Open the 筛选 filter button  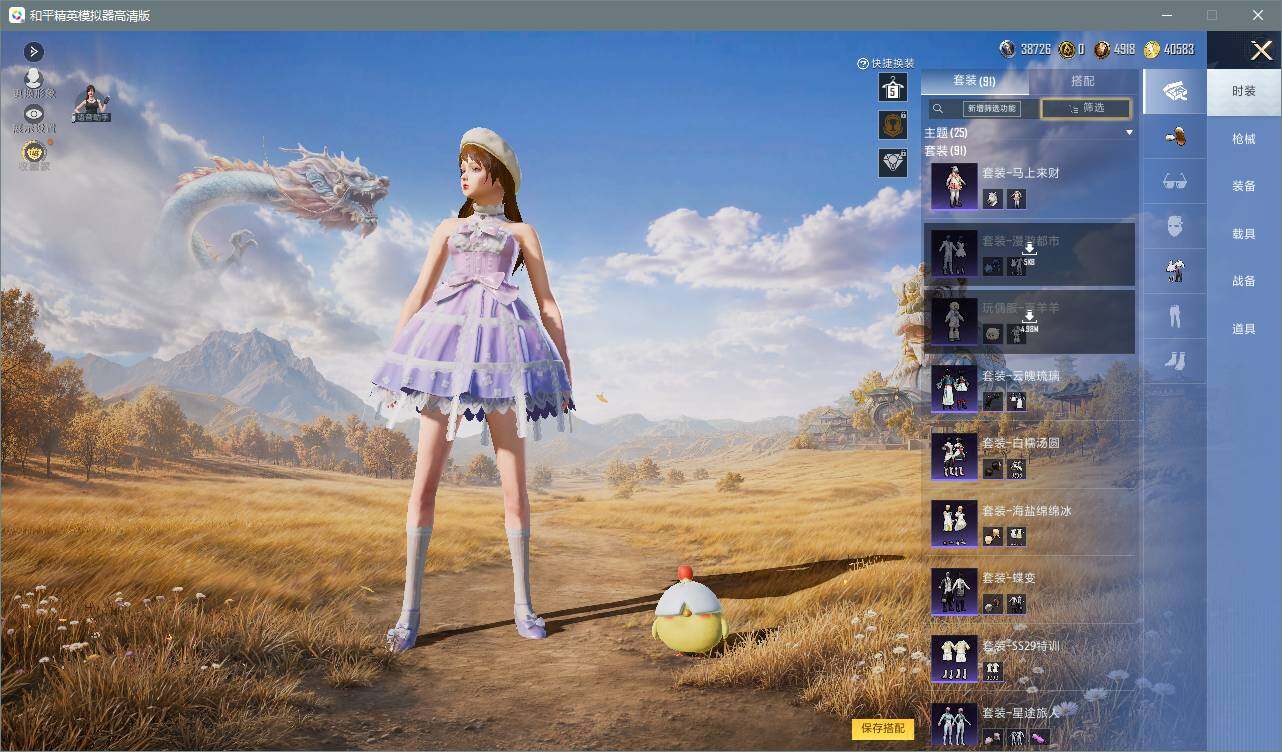pyautogui.click(x=1086, y=108)
